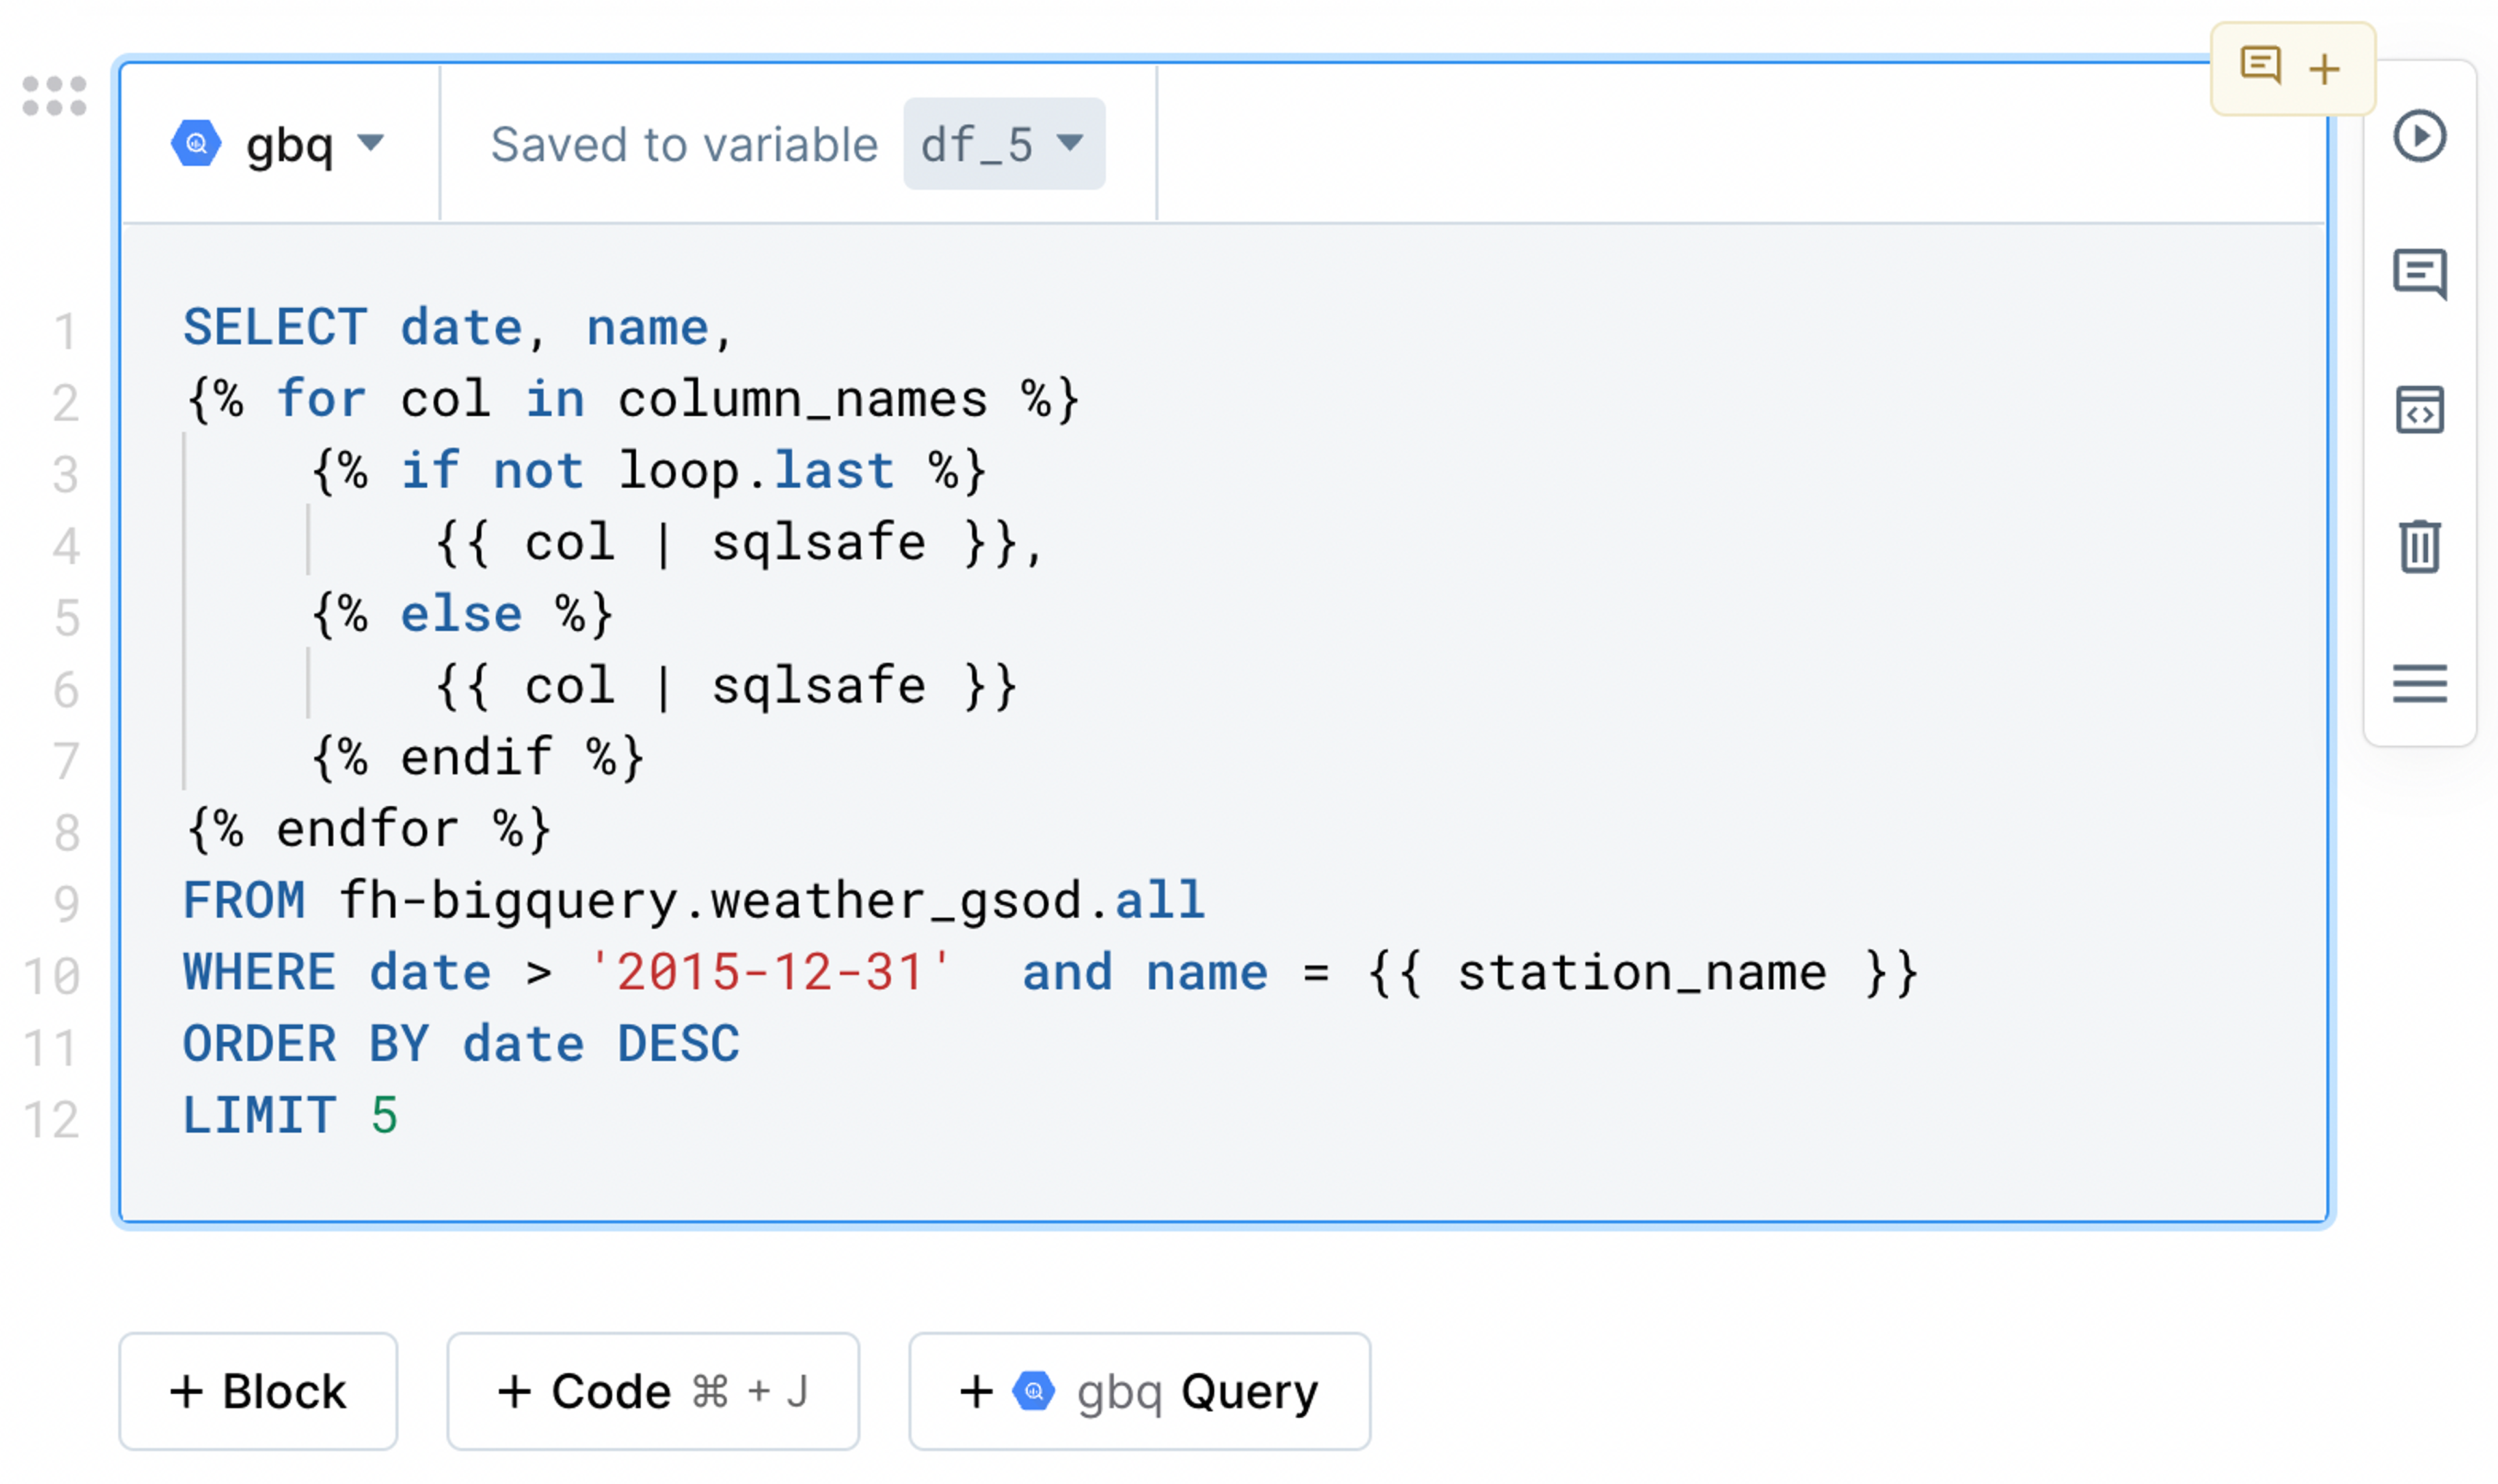Add a comment with the yellow comment-plus button

2292,69
